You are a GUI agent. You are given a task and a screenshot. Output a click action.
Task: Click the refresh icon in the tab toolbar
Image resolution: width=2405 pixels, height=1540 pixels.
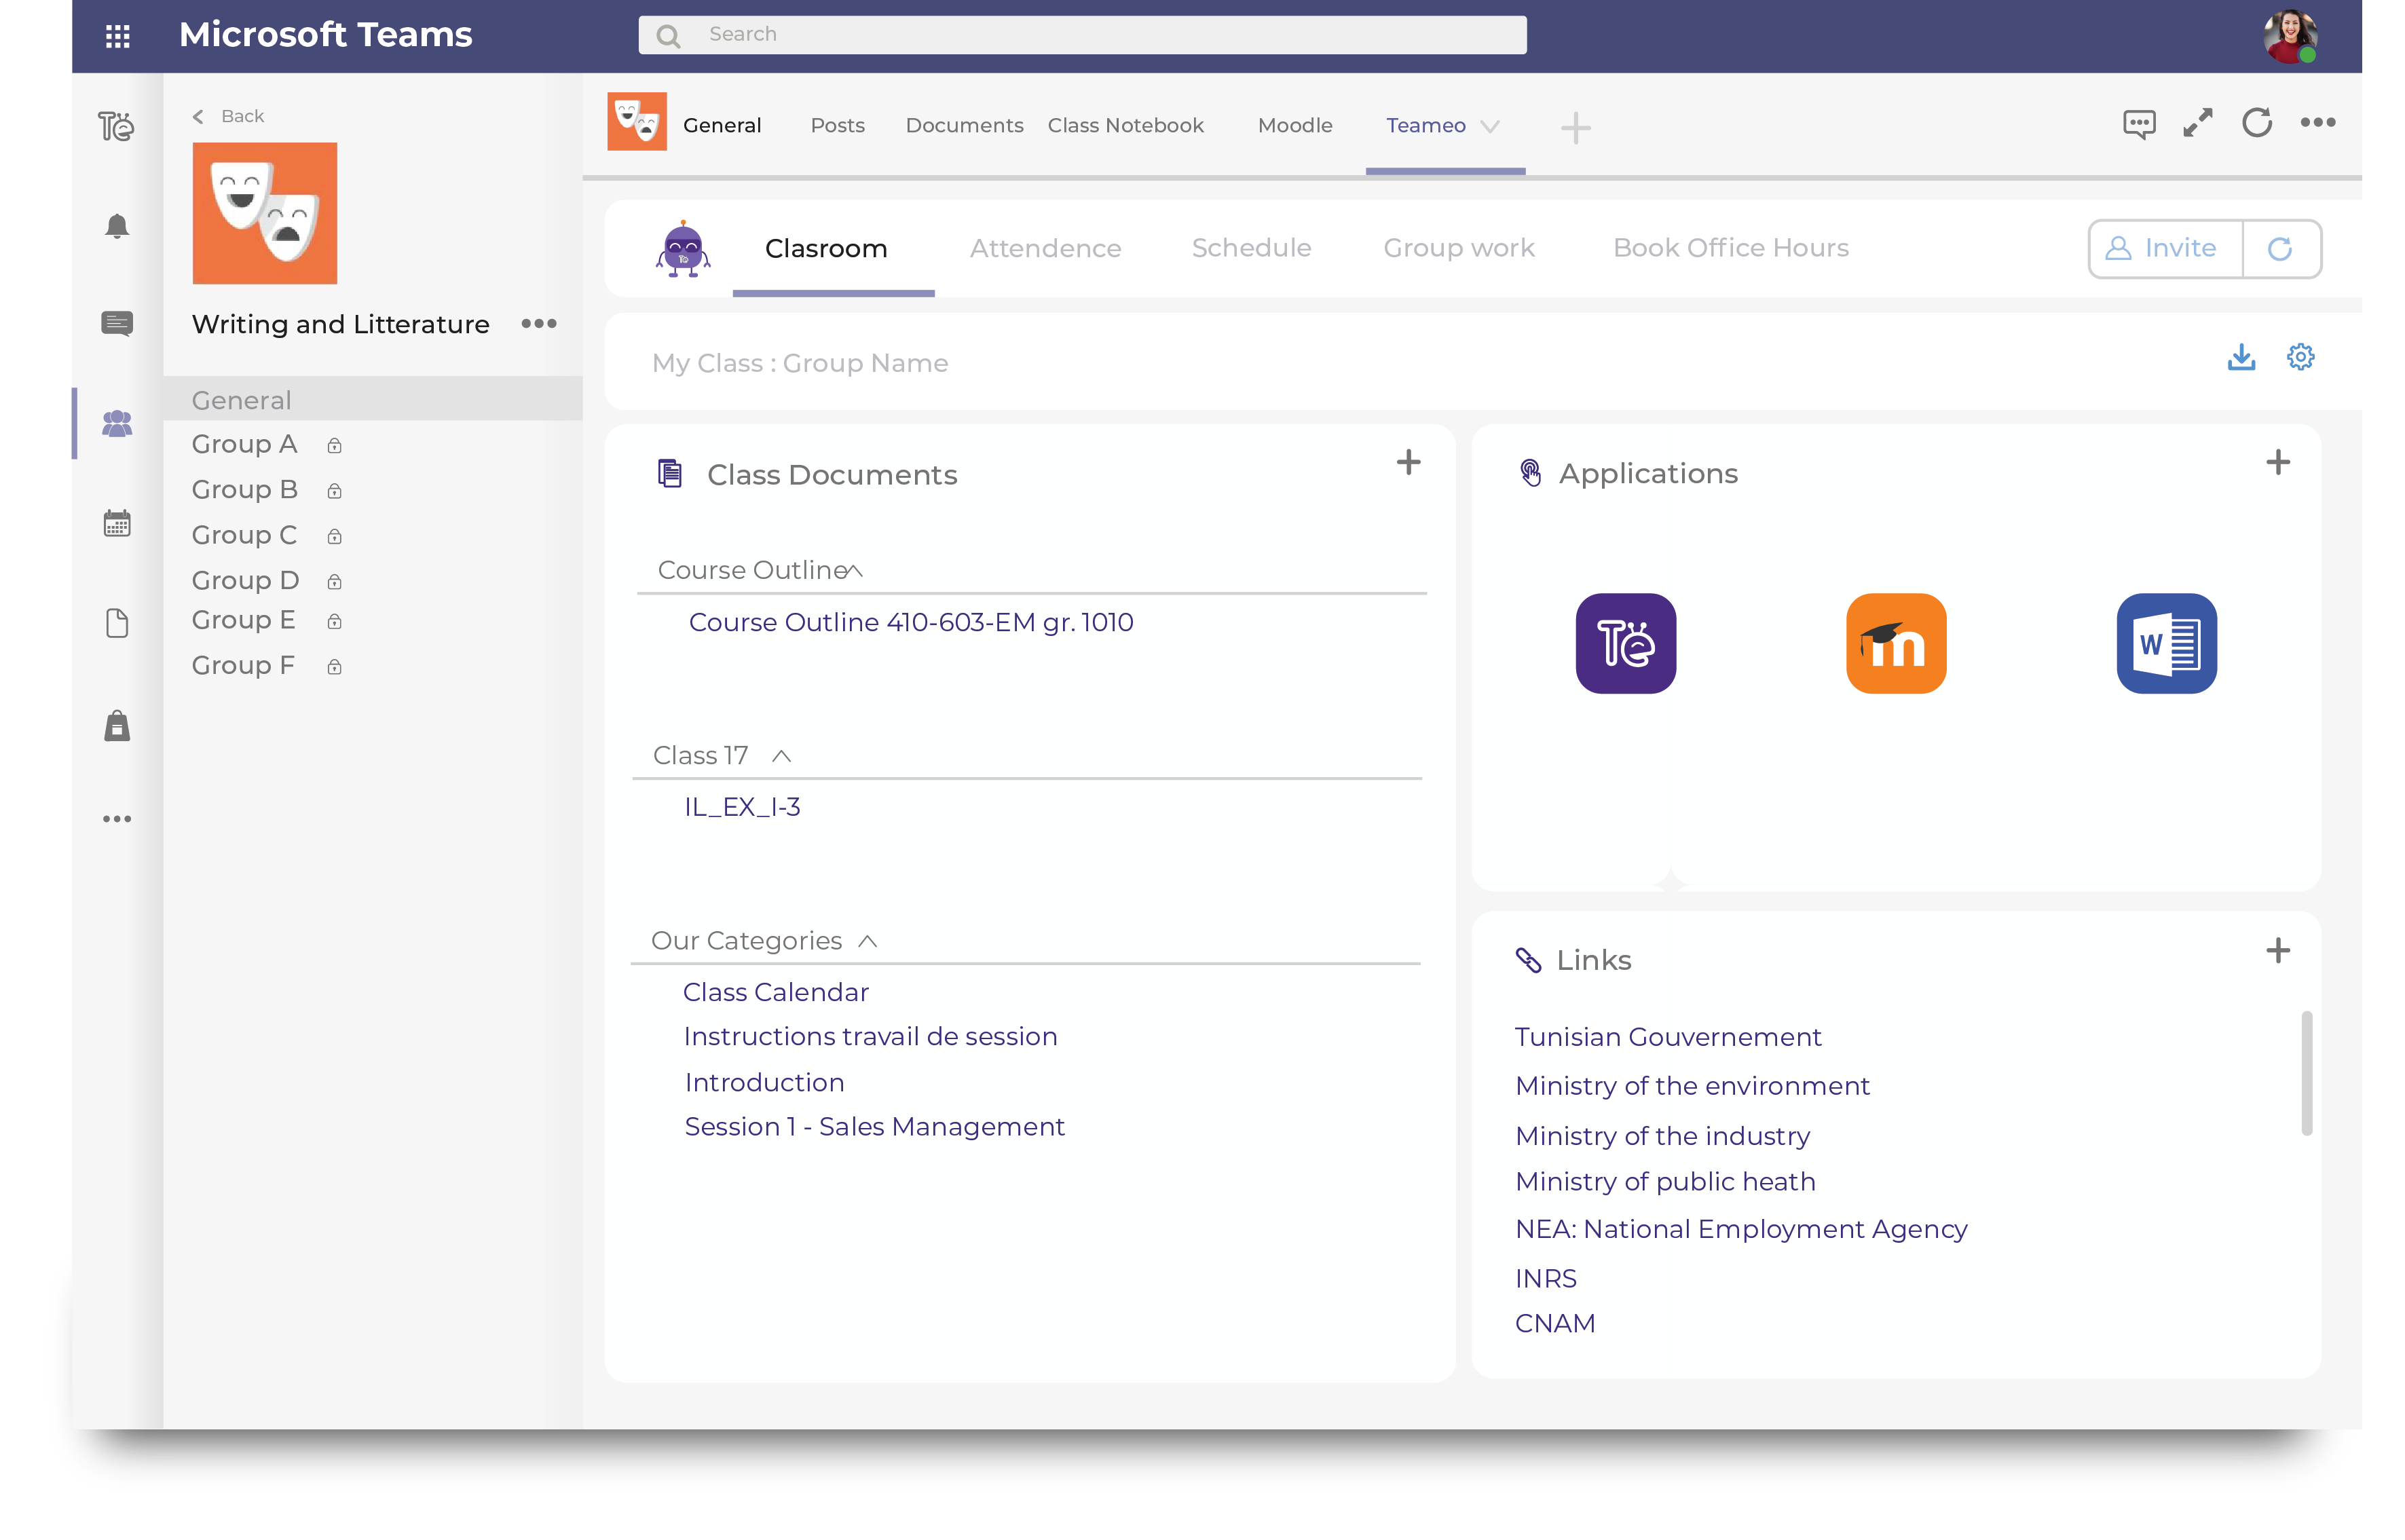[x=2258, y=122]
